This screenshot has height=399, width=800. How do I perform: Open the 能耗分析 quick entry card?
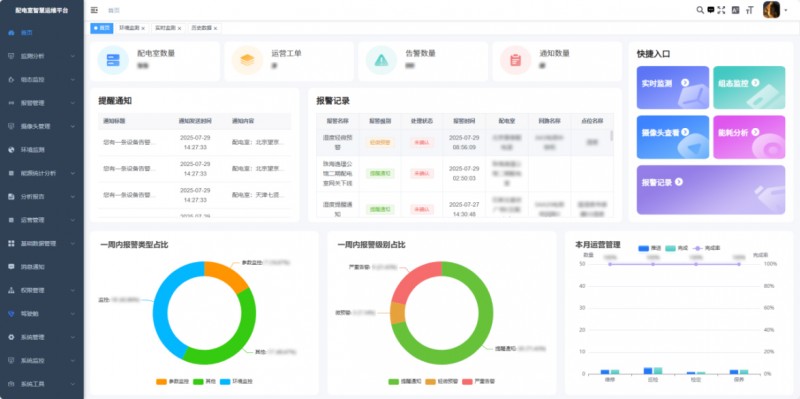tap(749, 137)
